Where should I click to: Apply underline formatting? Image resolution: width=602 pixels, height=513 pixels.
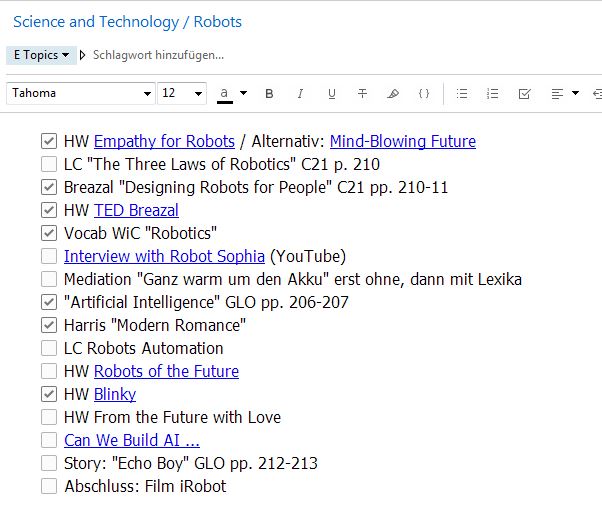click(331, 94)
